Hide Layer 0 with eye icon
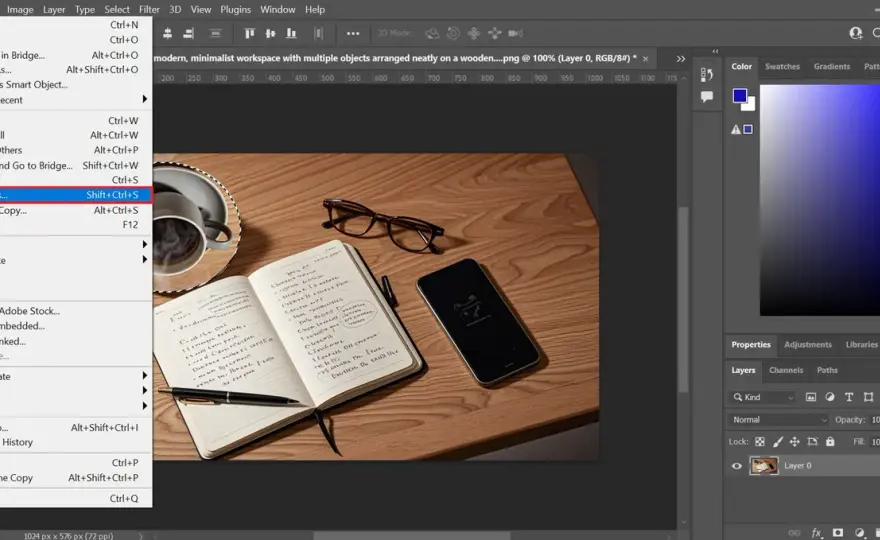 tap(736, 466)
